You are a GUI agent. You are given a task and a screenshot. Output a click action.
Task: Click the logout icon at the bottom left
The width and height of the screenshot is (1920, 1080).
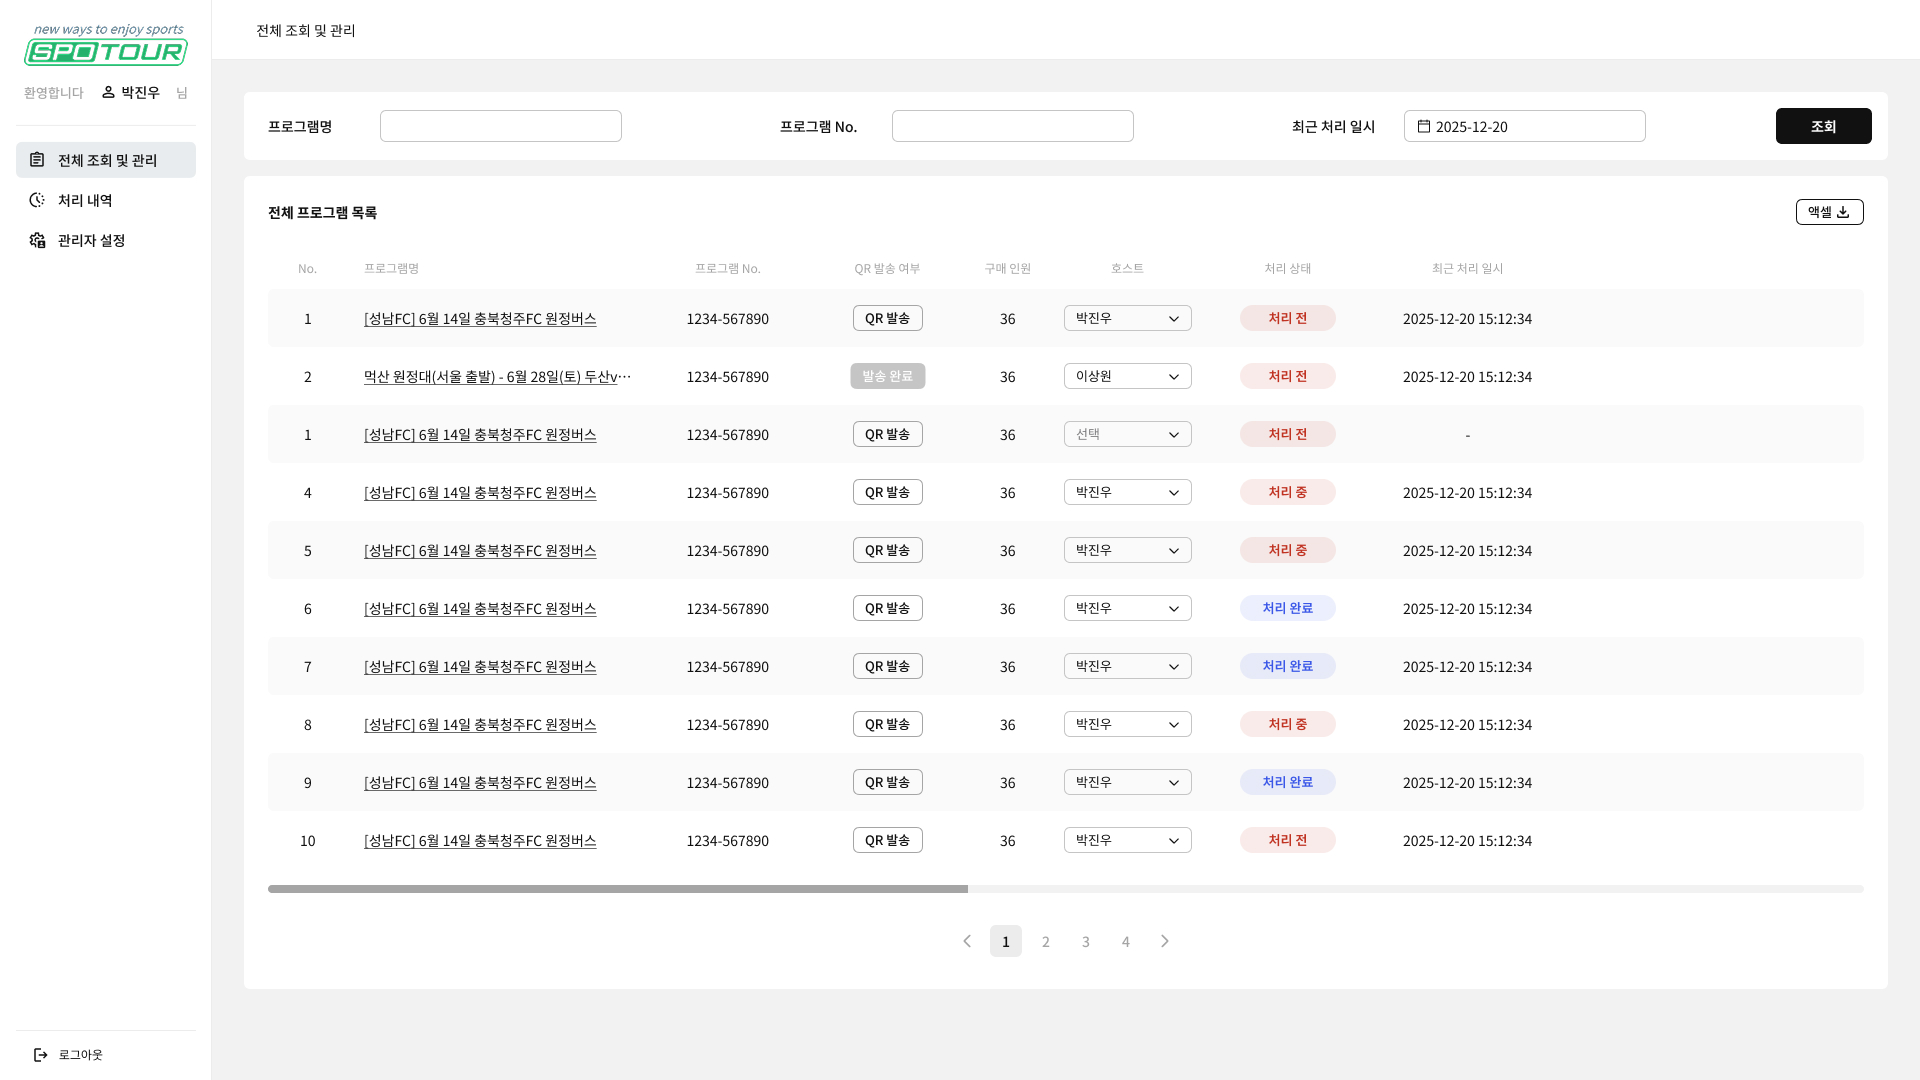(x=41, y=1055)
